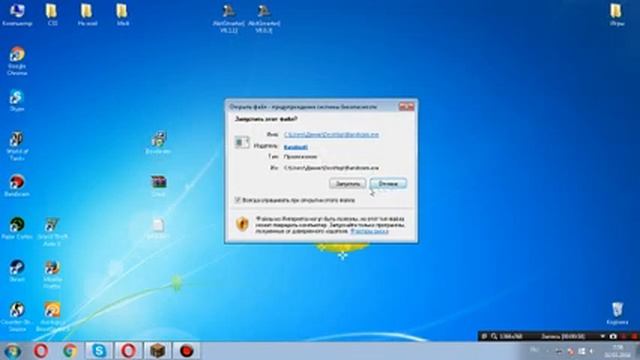Open the taskbar clock and date
Screen dimensions: 640x360
click(618, 351)
